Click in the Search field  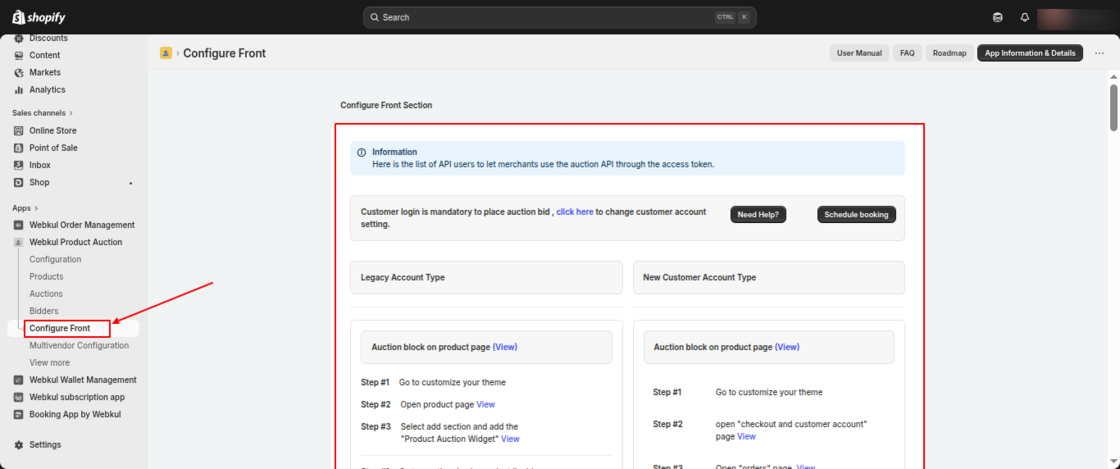(559, 17)
